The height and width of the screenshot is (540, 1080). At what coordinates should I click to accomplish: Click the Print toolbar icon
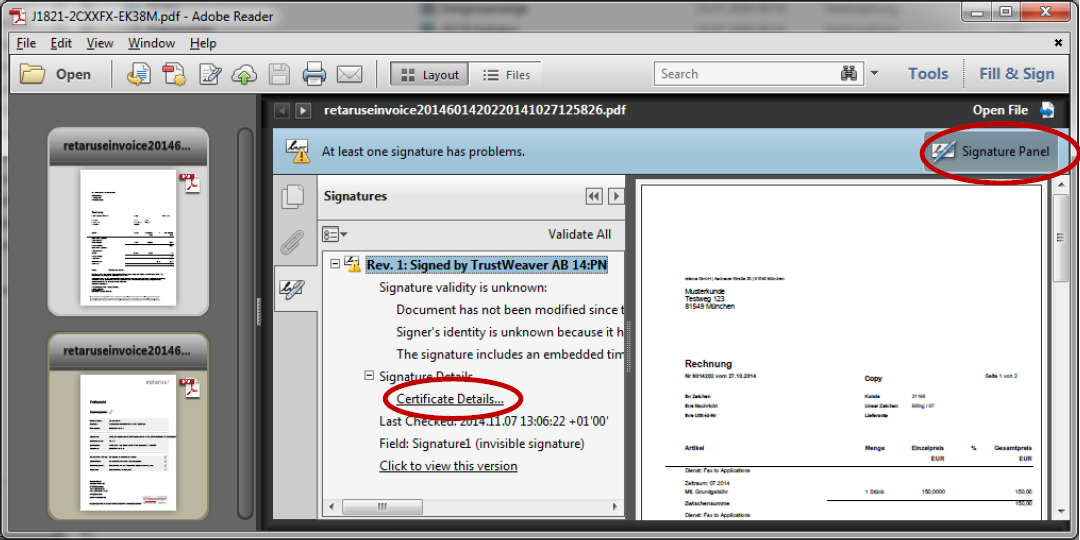tap(314, 74)
